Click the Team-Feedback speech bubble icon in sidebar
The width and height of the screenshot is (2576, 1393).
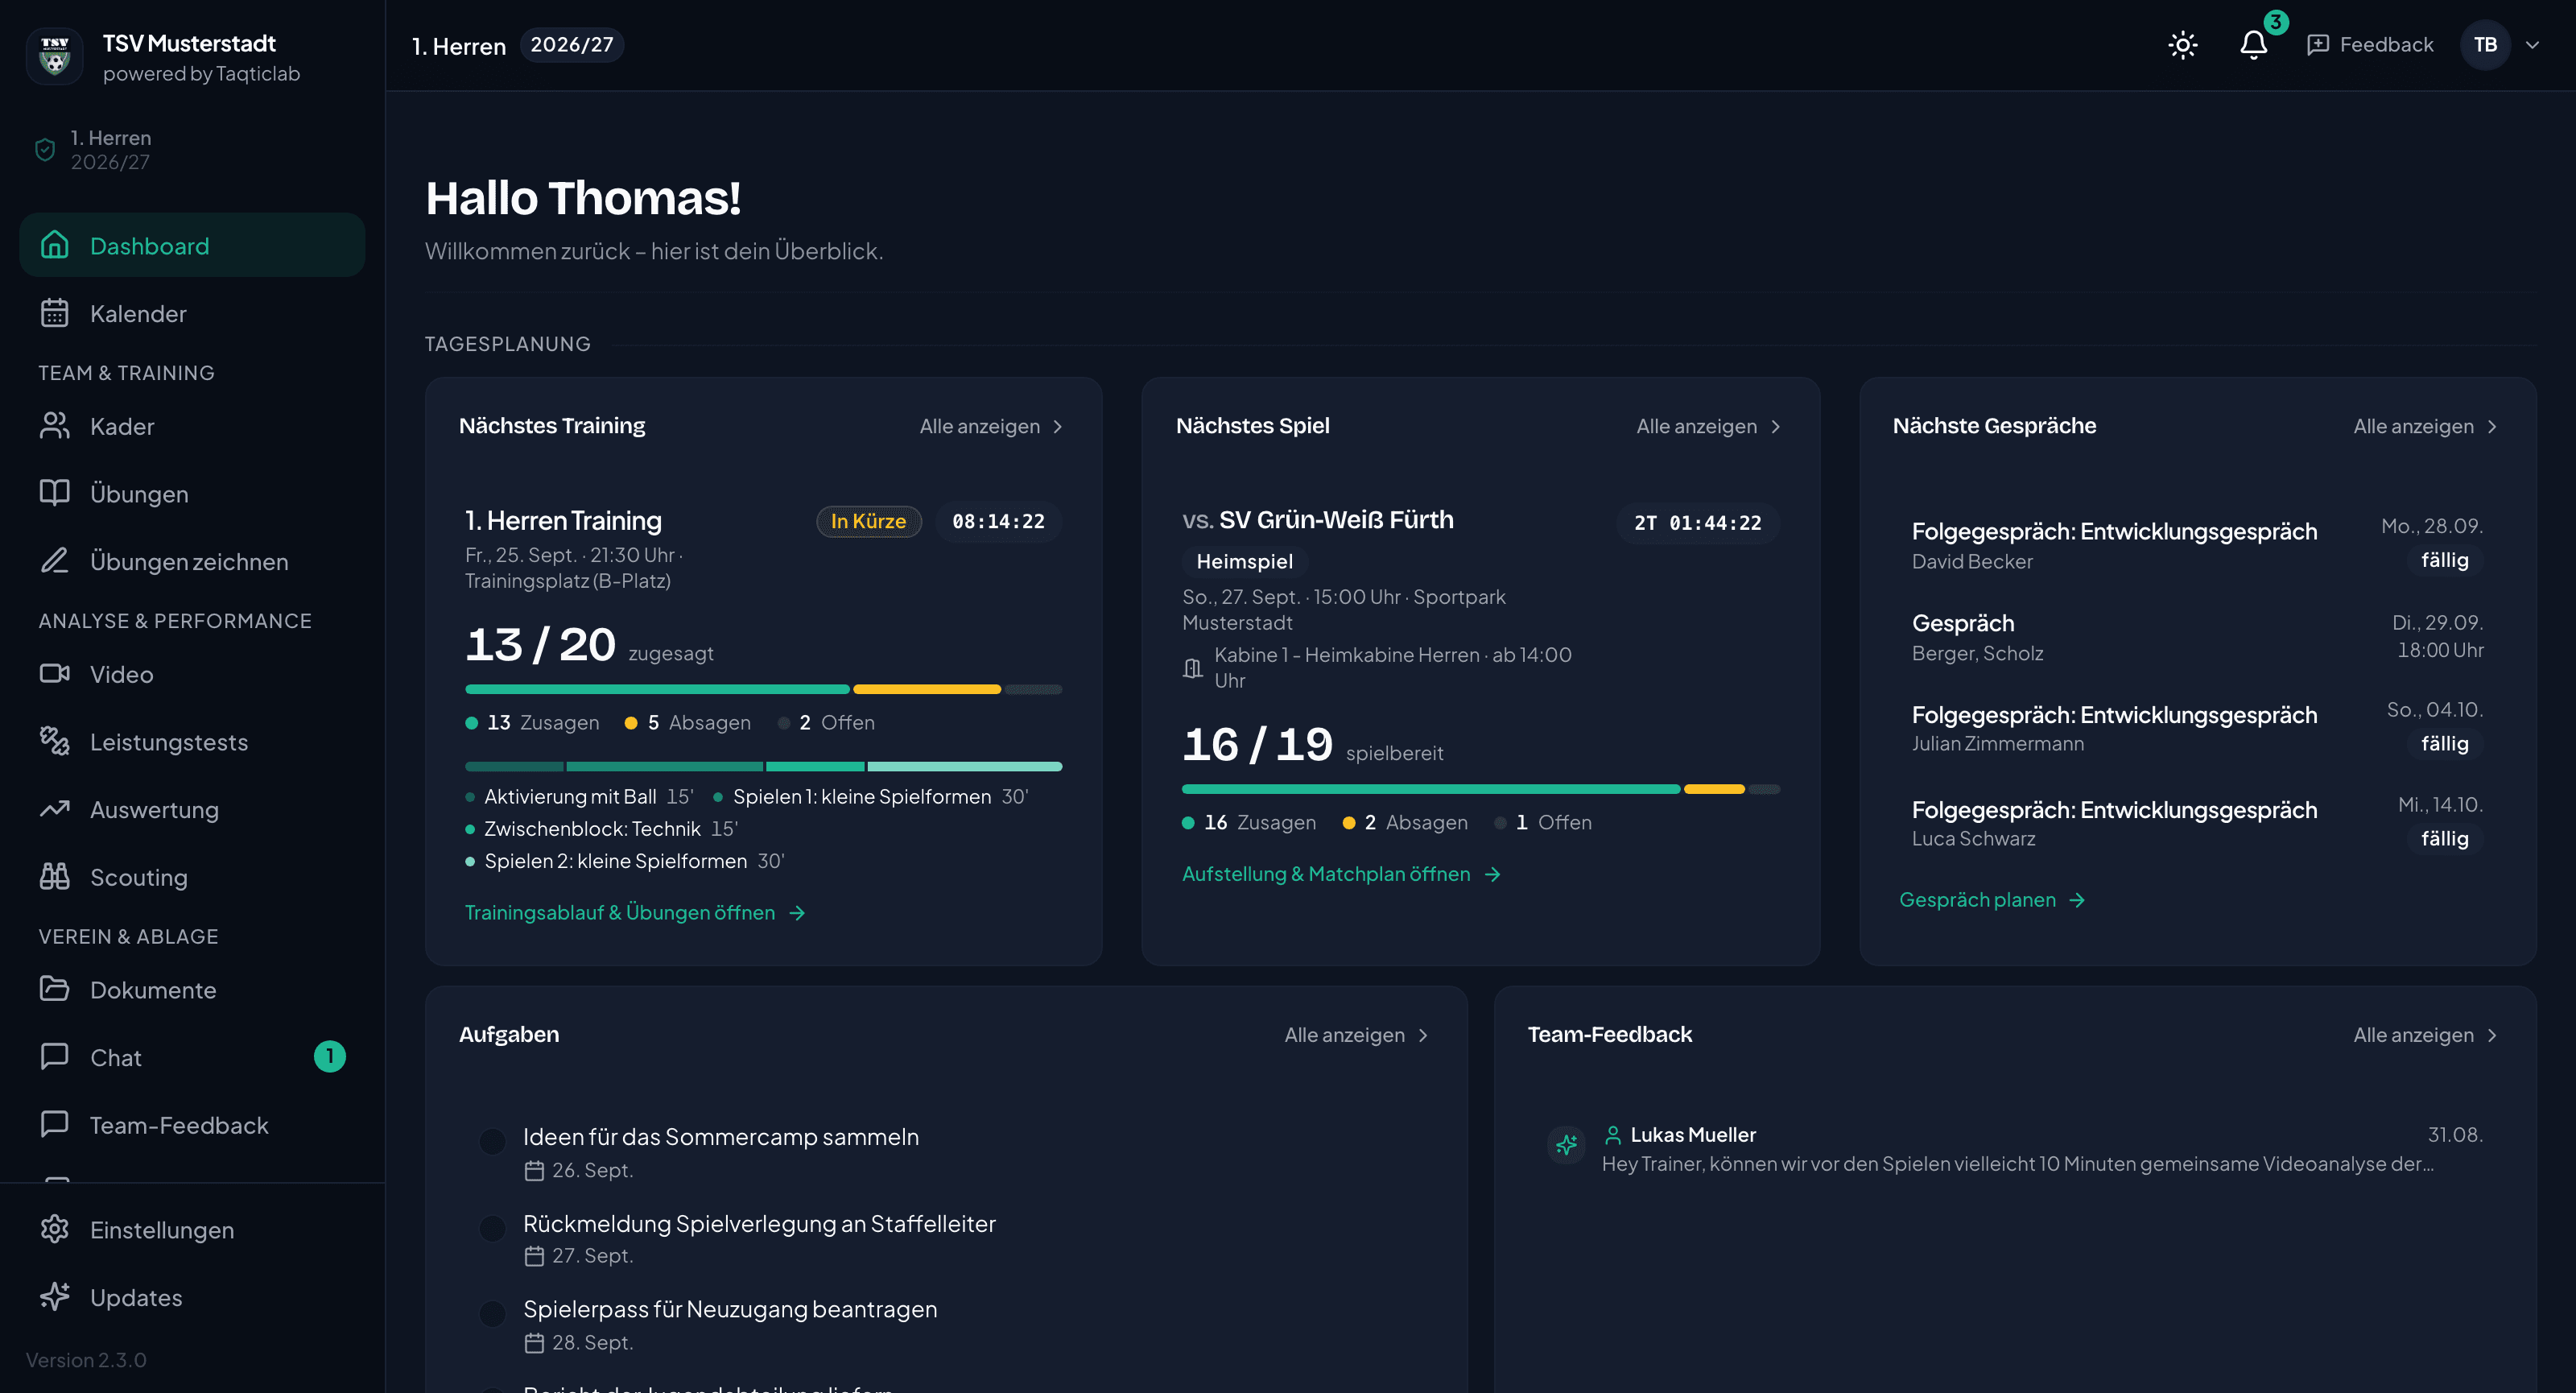click(x=55, y=1124)
